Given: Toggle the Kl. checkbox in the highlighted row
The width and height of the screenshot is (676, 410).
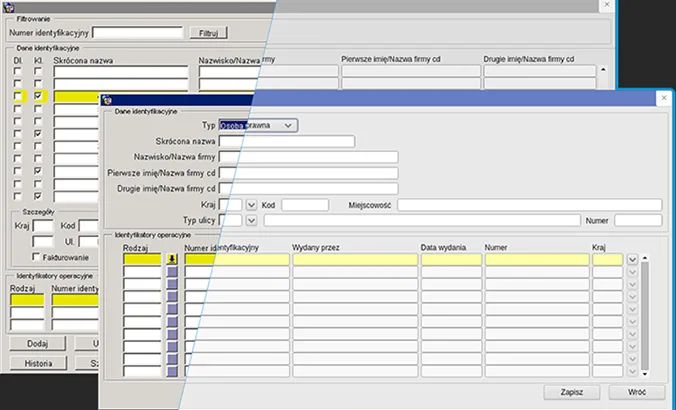Looking at the screenshot, I should pyautogui.click(x=38, y=96).
